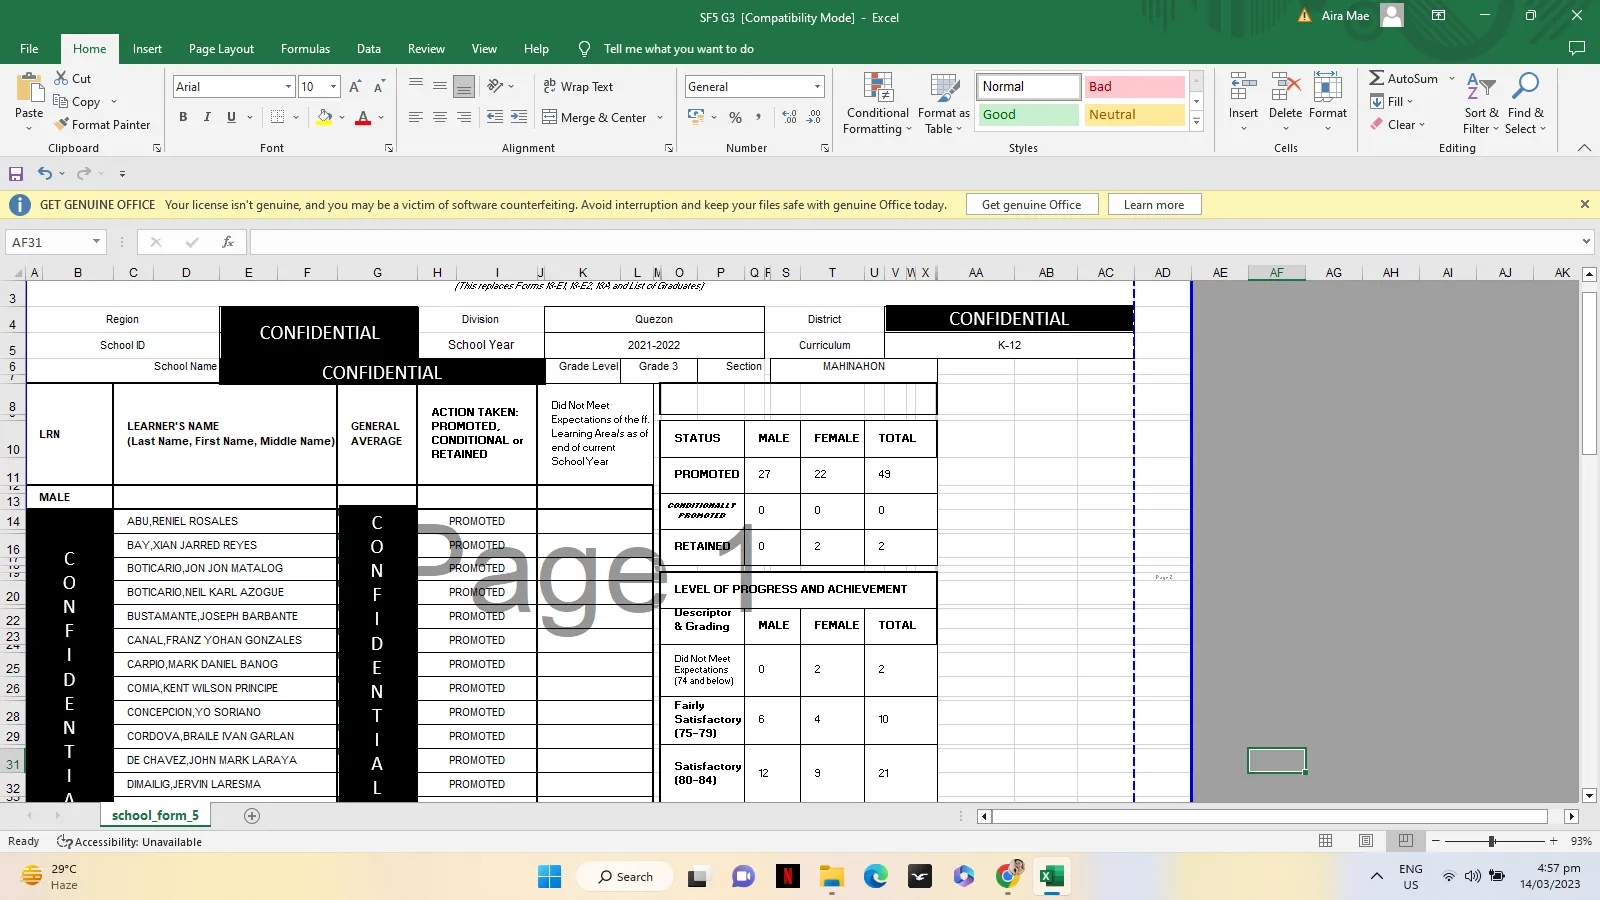Click the fill color bucket swatch

point(324,117)
